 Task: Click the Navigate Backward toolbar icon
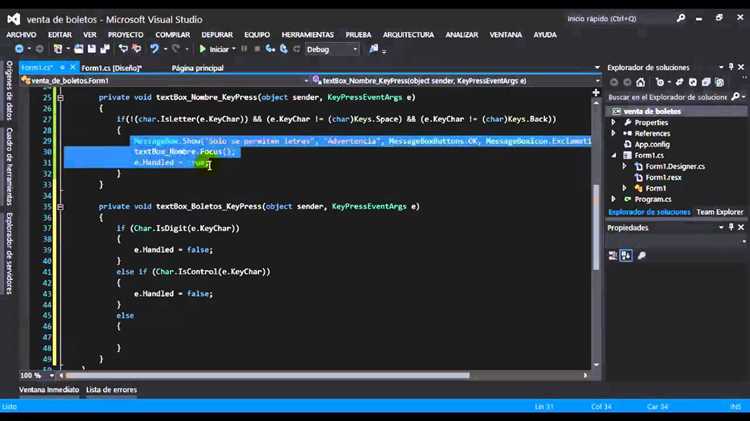click(x=19, y=49)
